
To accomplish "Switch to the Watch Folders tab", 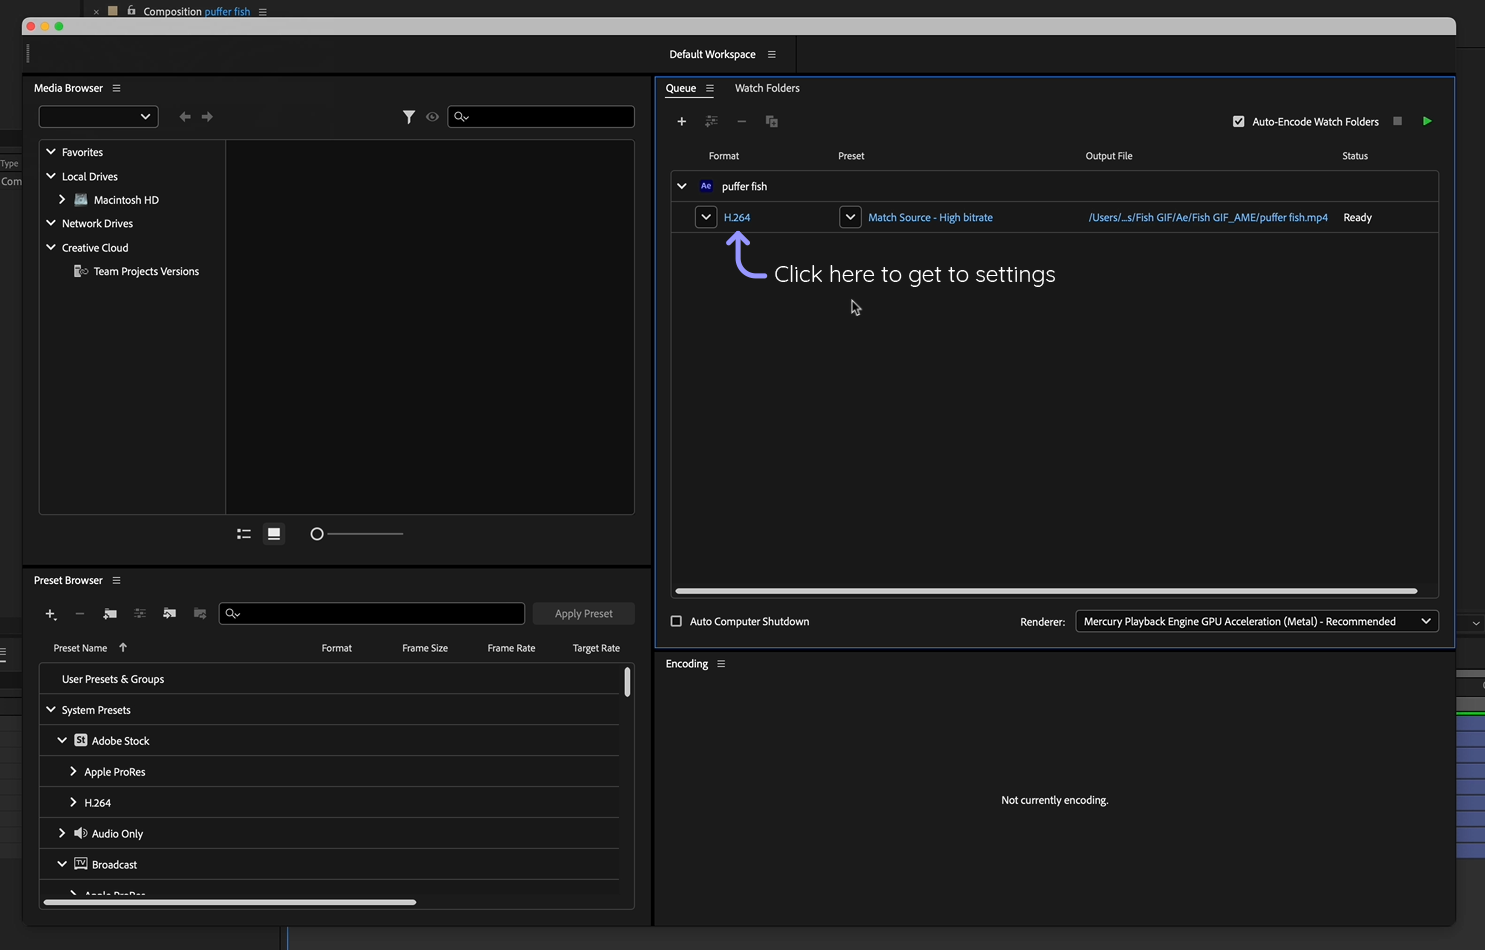I will coord(767,88).
